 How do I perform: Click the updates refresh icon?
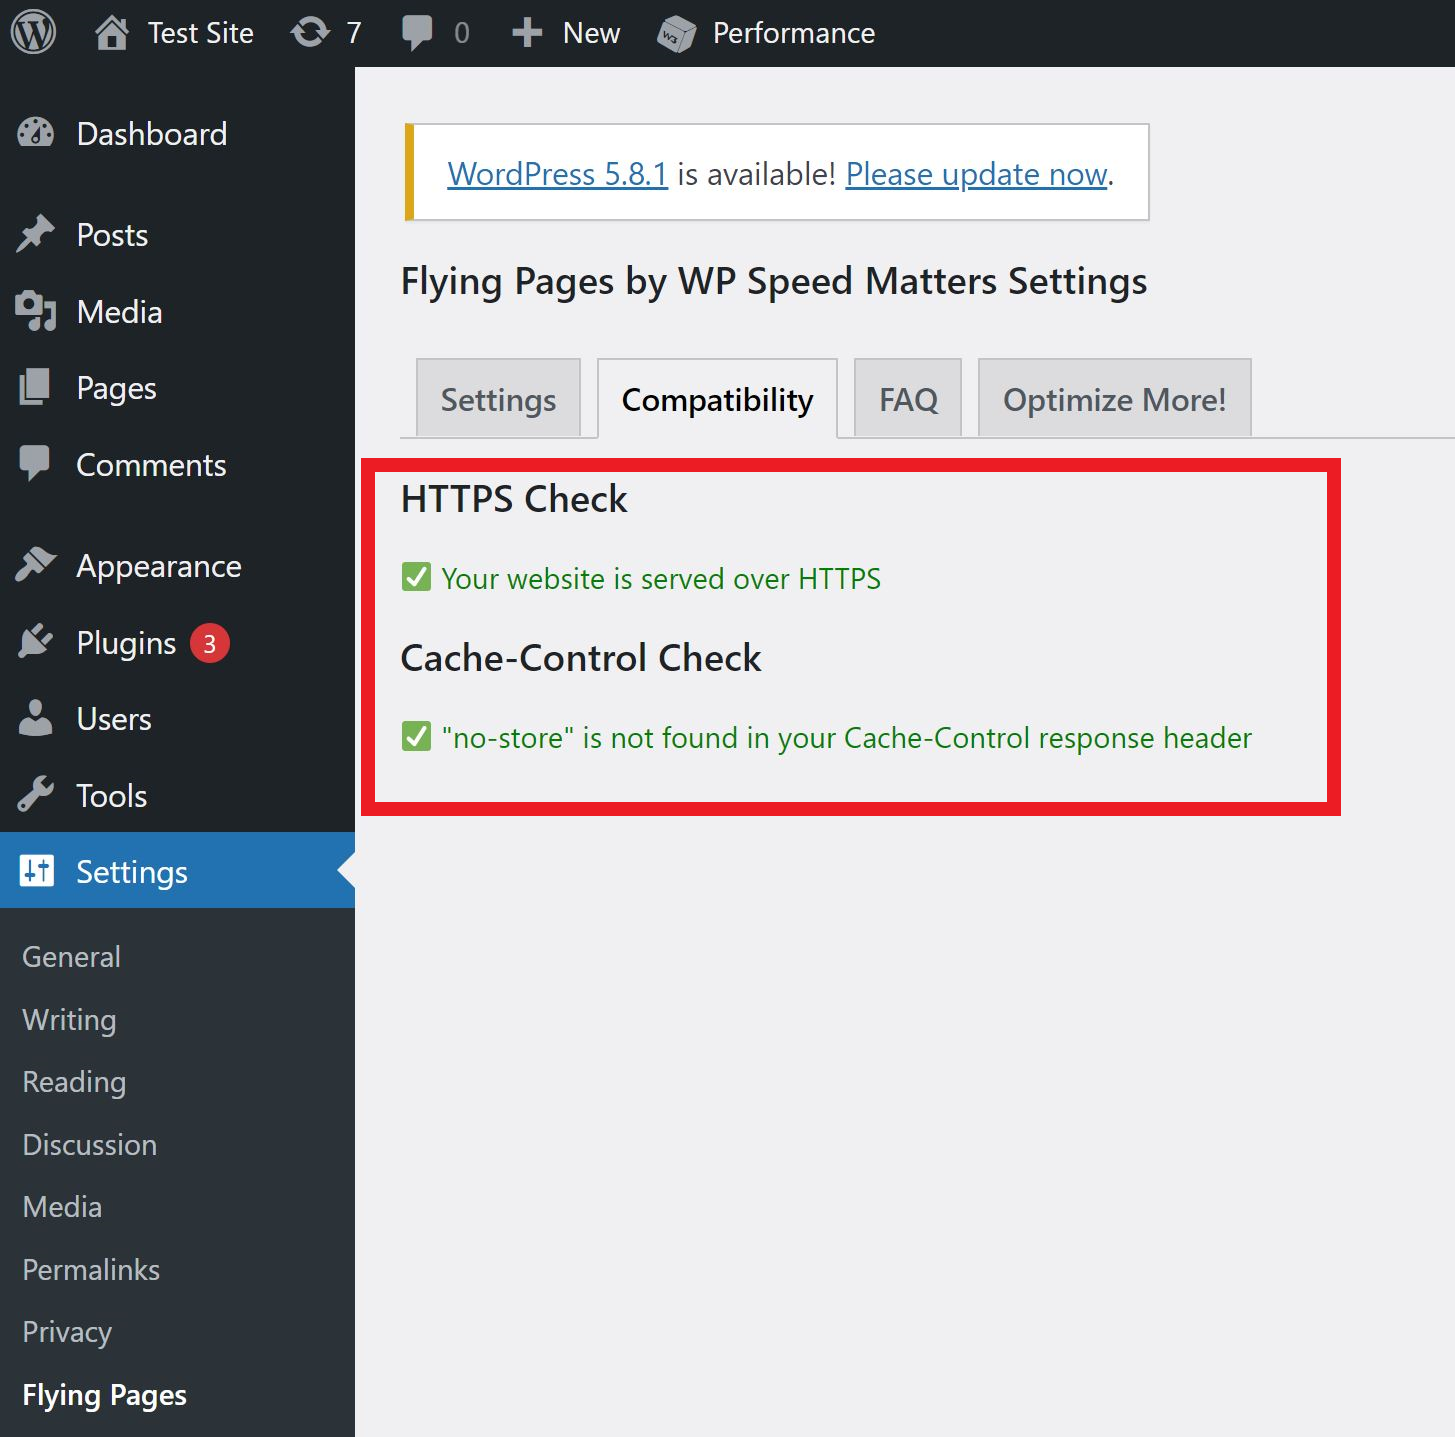pos(310,33)
